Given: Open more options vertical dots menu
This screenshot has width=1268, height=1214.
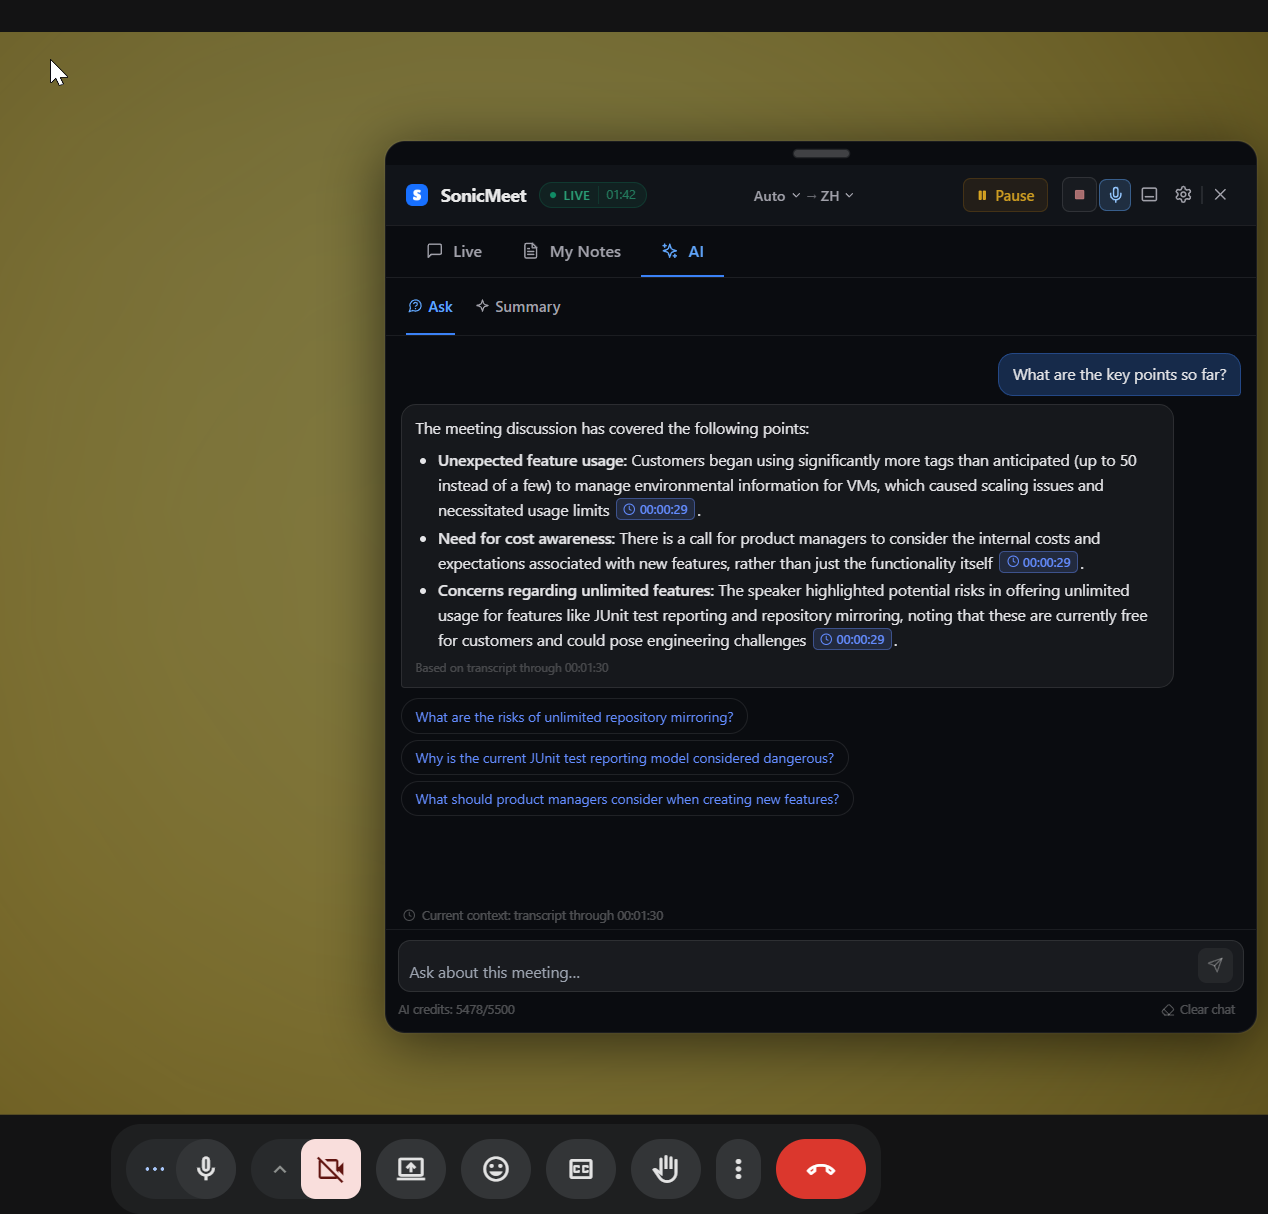Looking at the screenshot, I should pyautogui.click(x=738, y=1169).
